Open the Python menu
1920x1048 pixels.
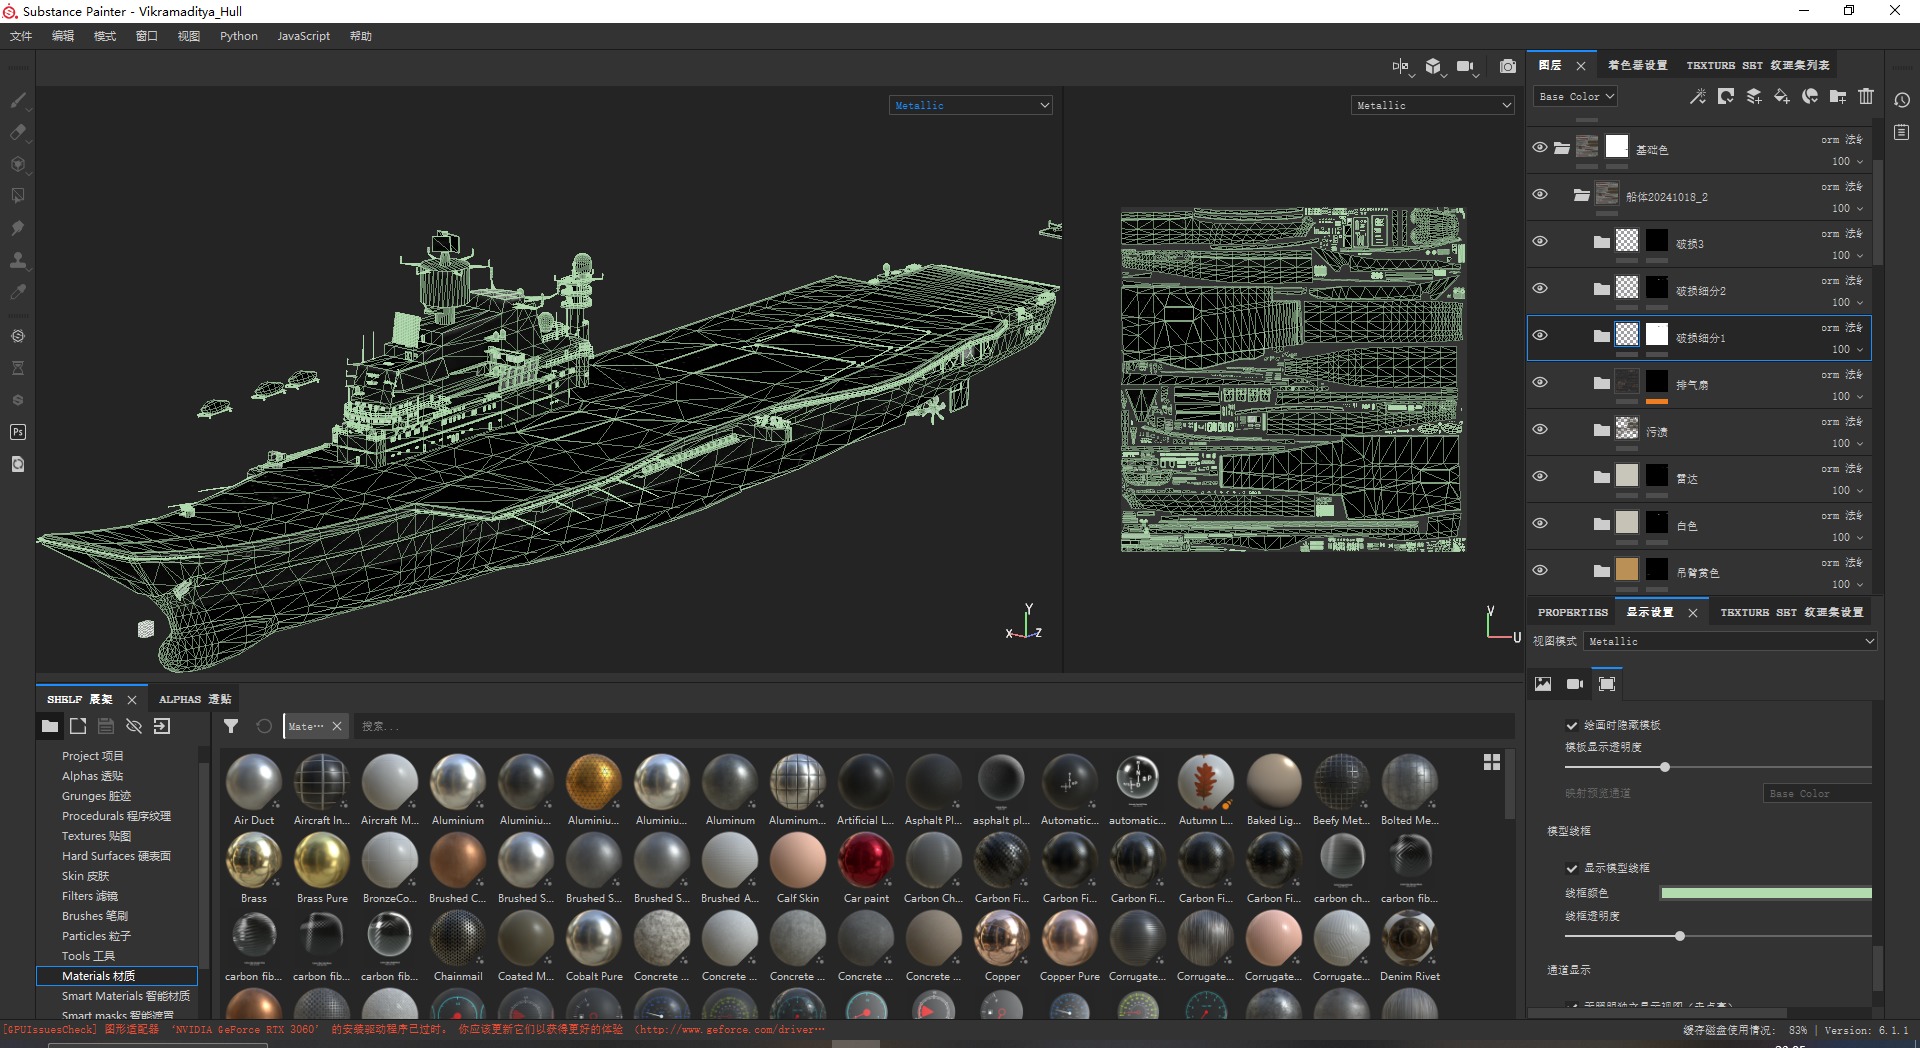click(239, 36)
